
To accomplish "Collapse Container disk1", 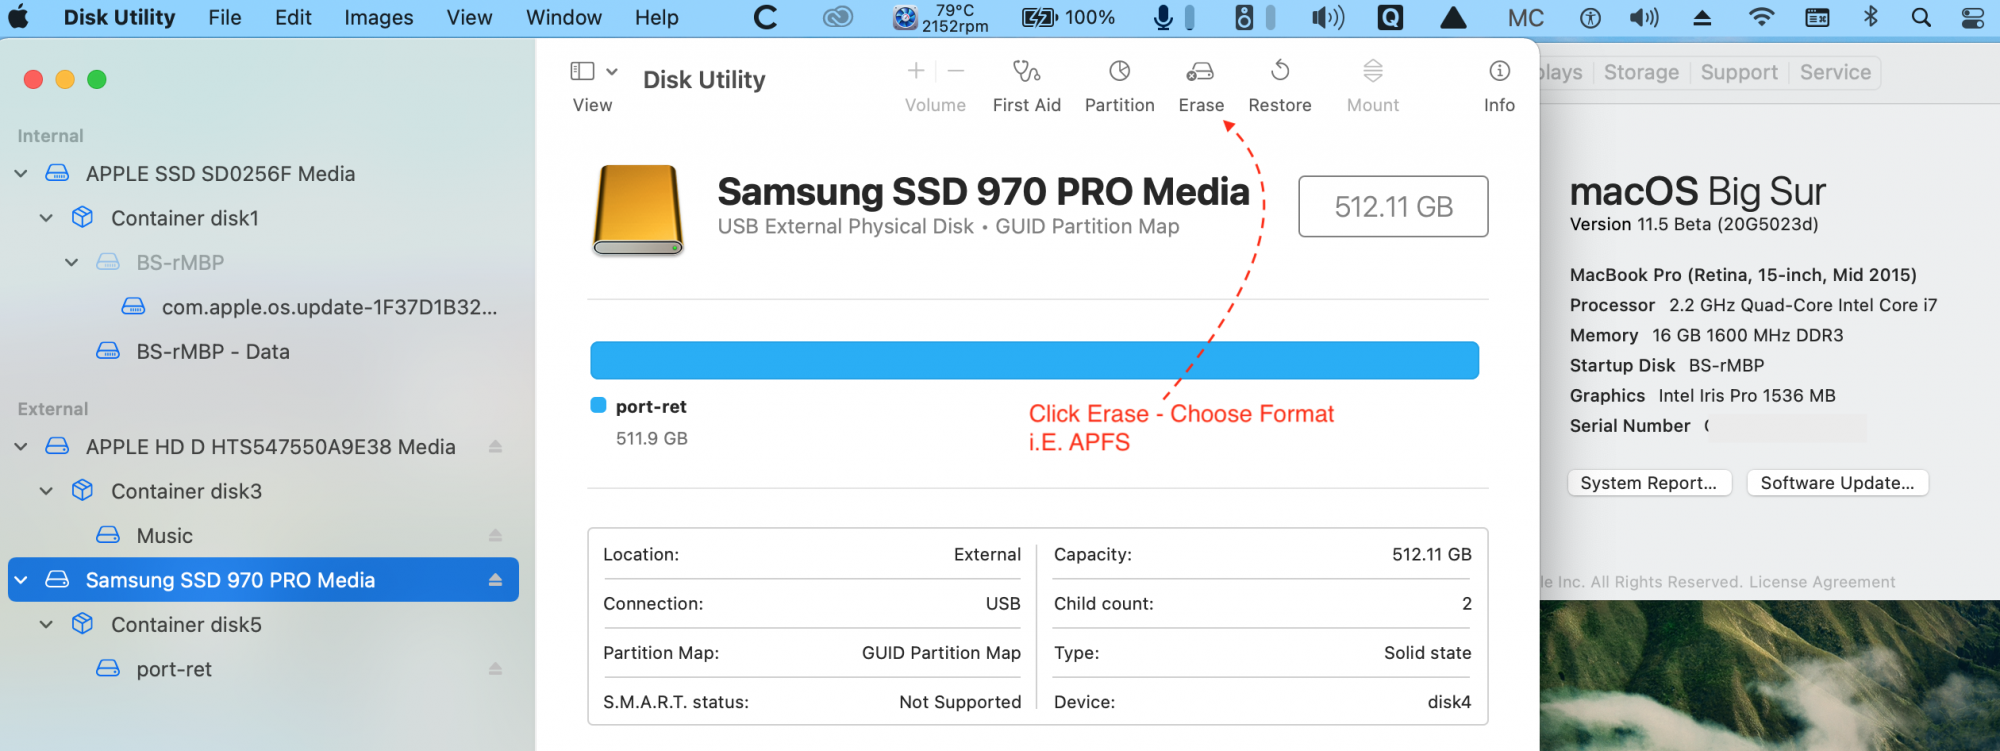I will [46, 218].
